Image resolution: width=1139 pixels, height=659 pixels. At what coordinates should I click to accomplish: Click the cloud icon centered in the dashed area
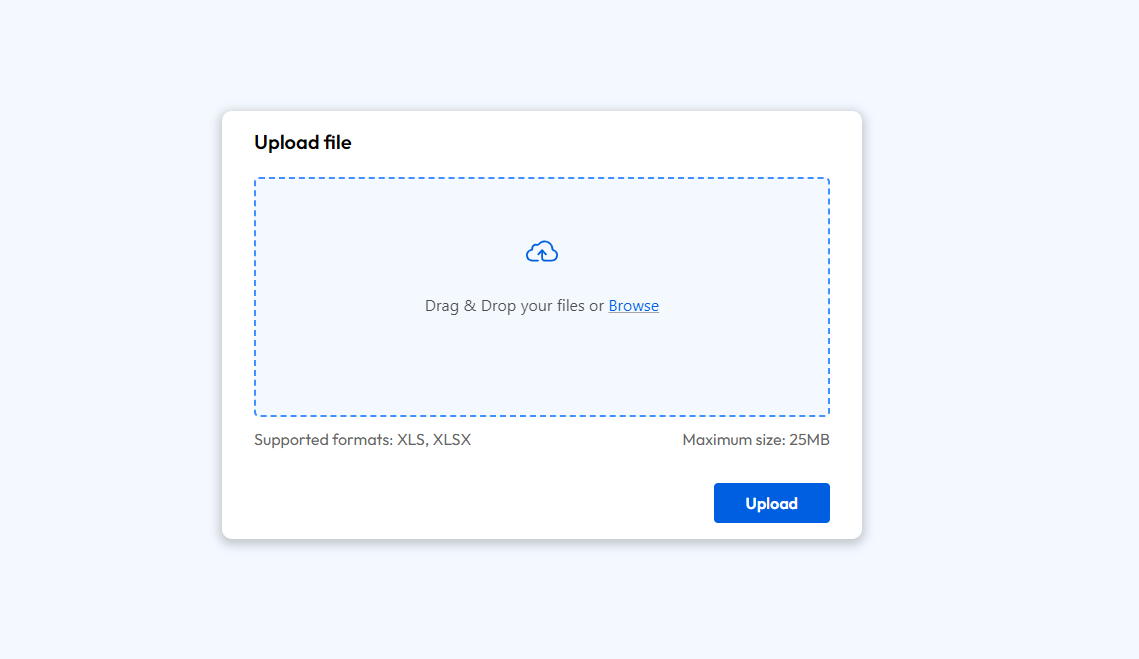[x=542, y=251]
